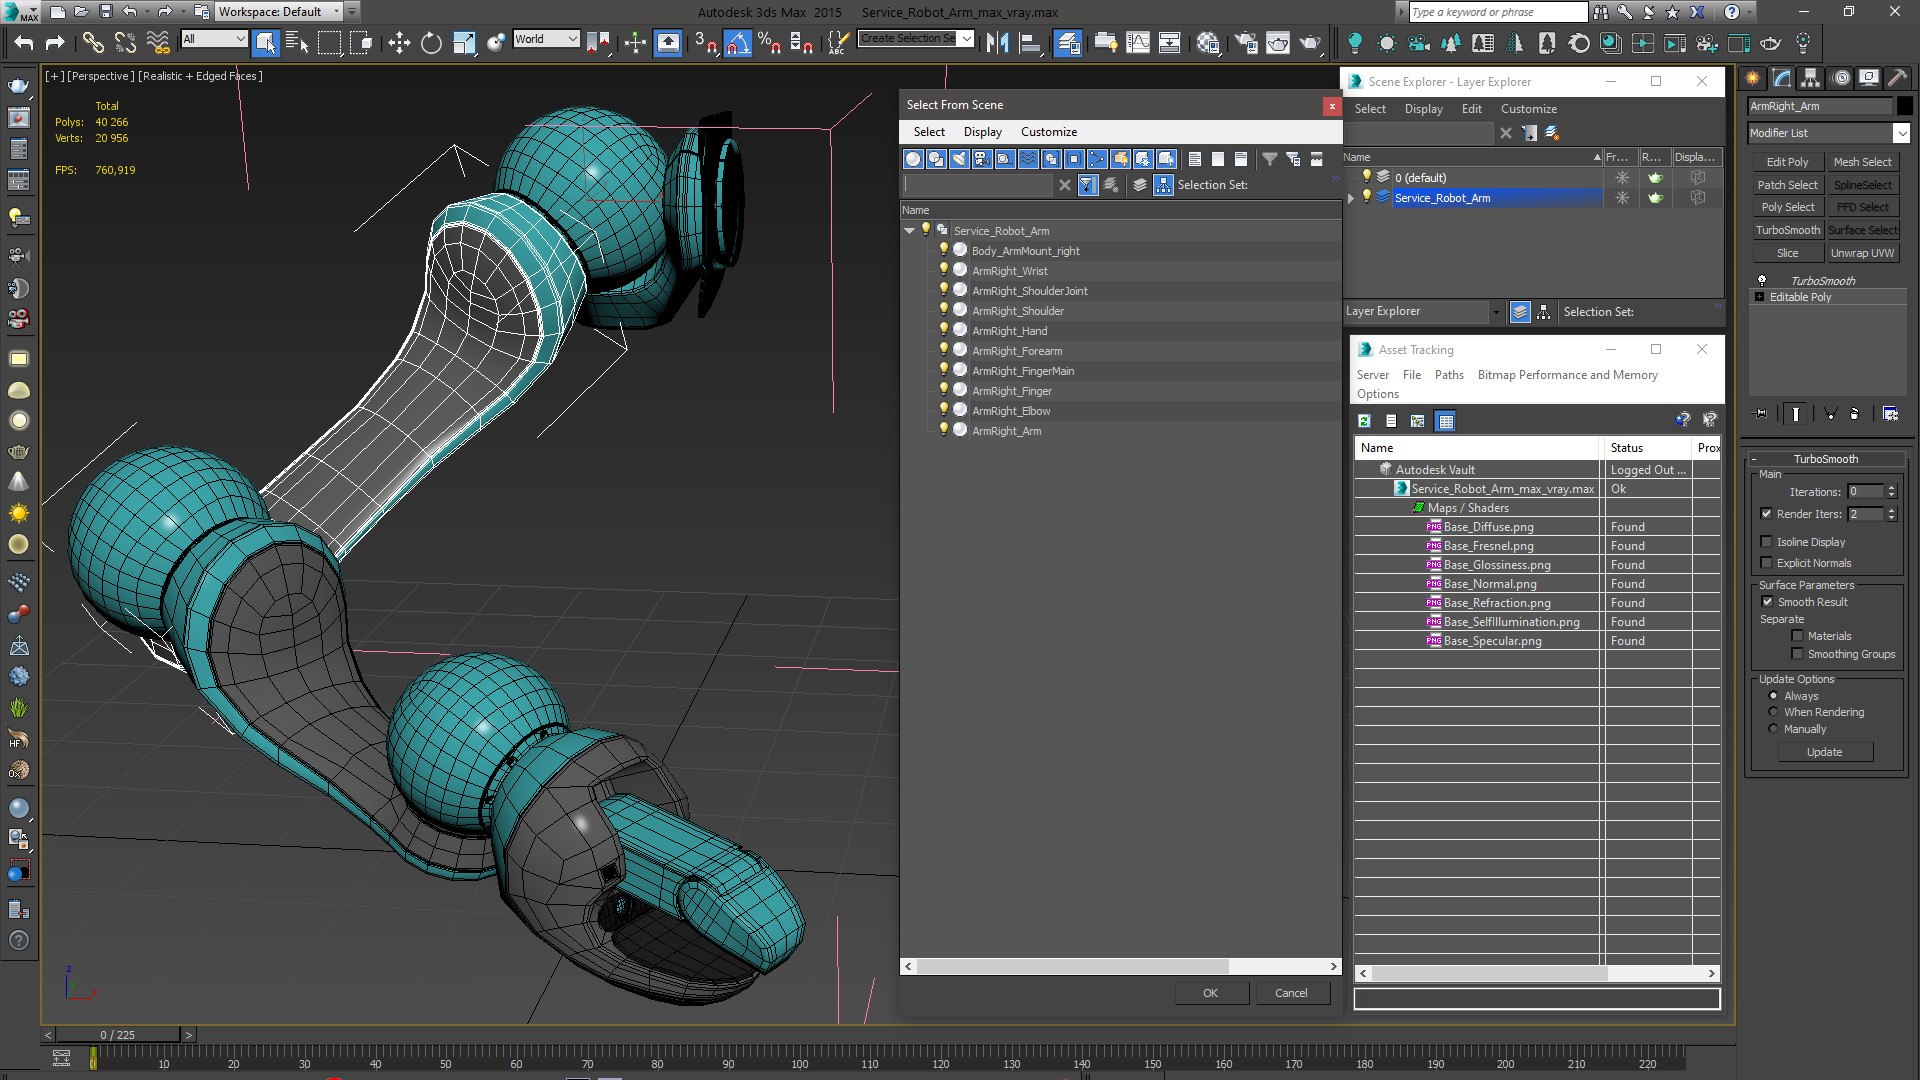Click the object color swatch beside ArmRight_Arm

1904,106
